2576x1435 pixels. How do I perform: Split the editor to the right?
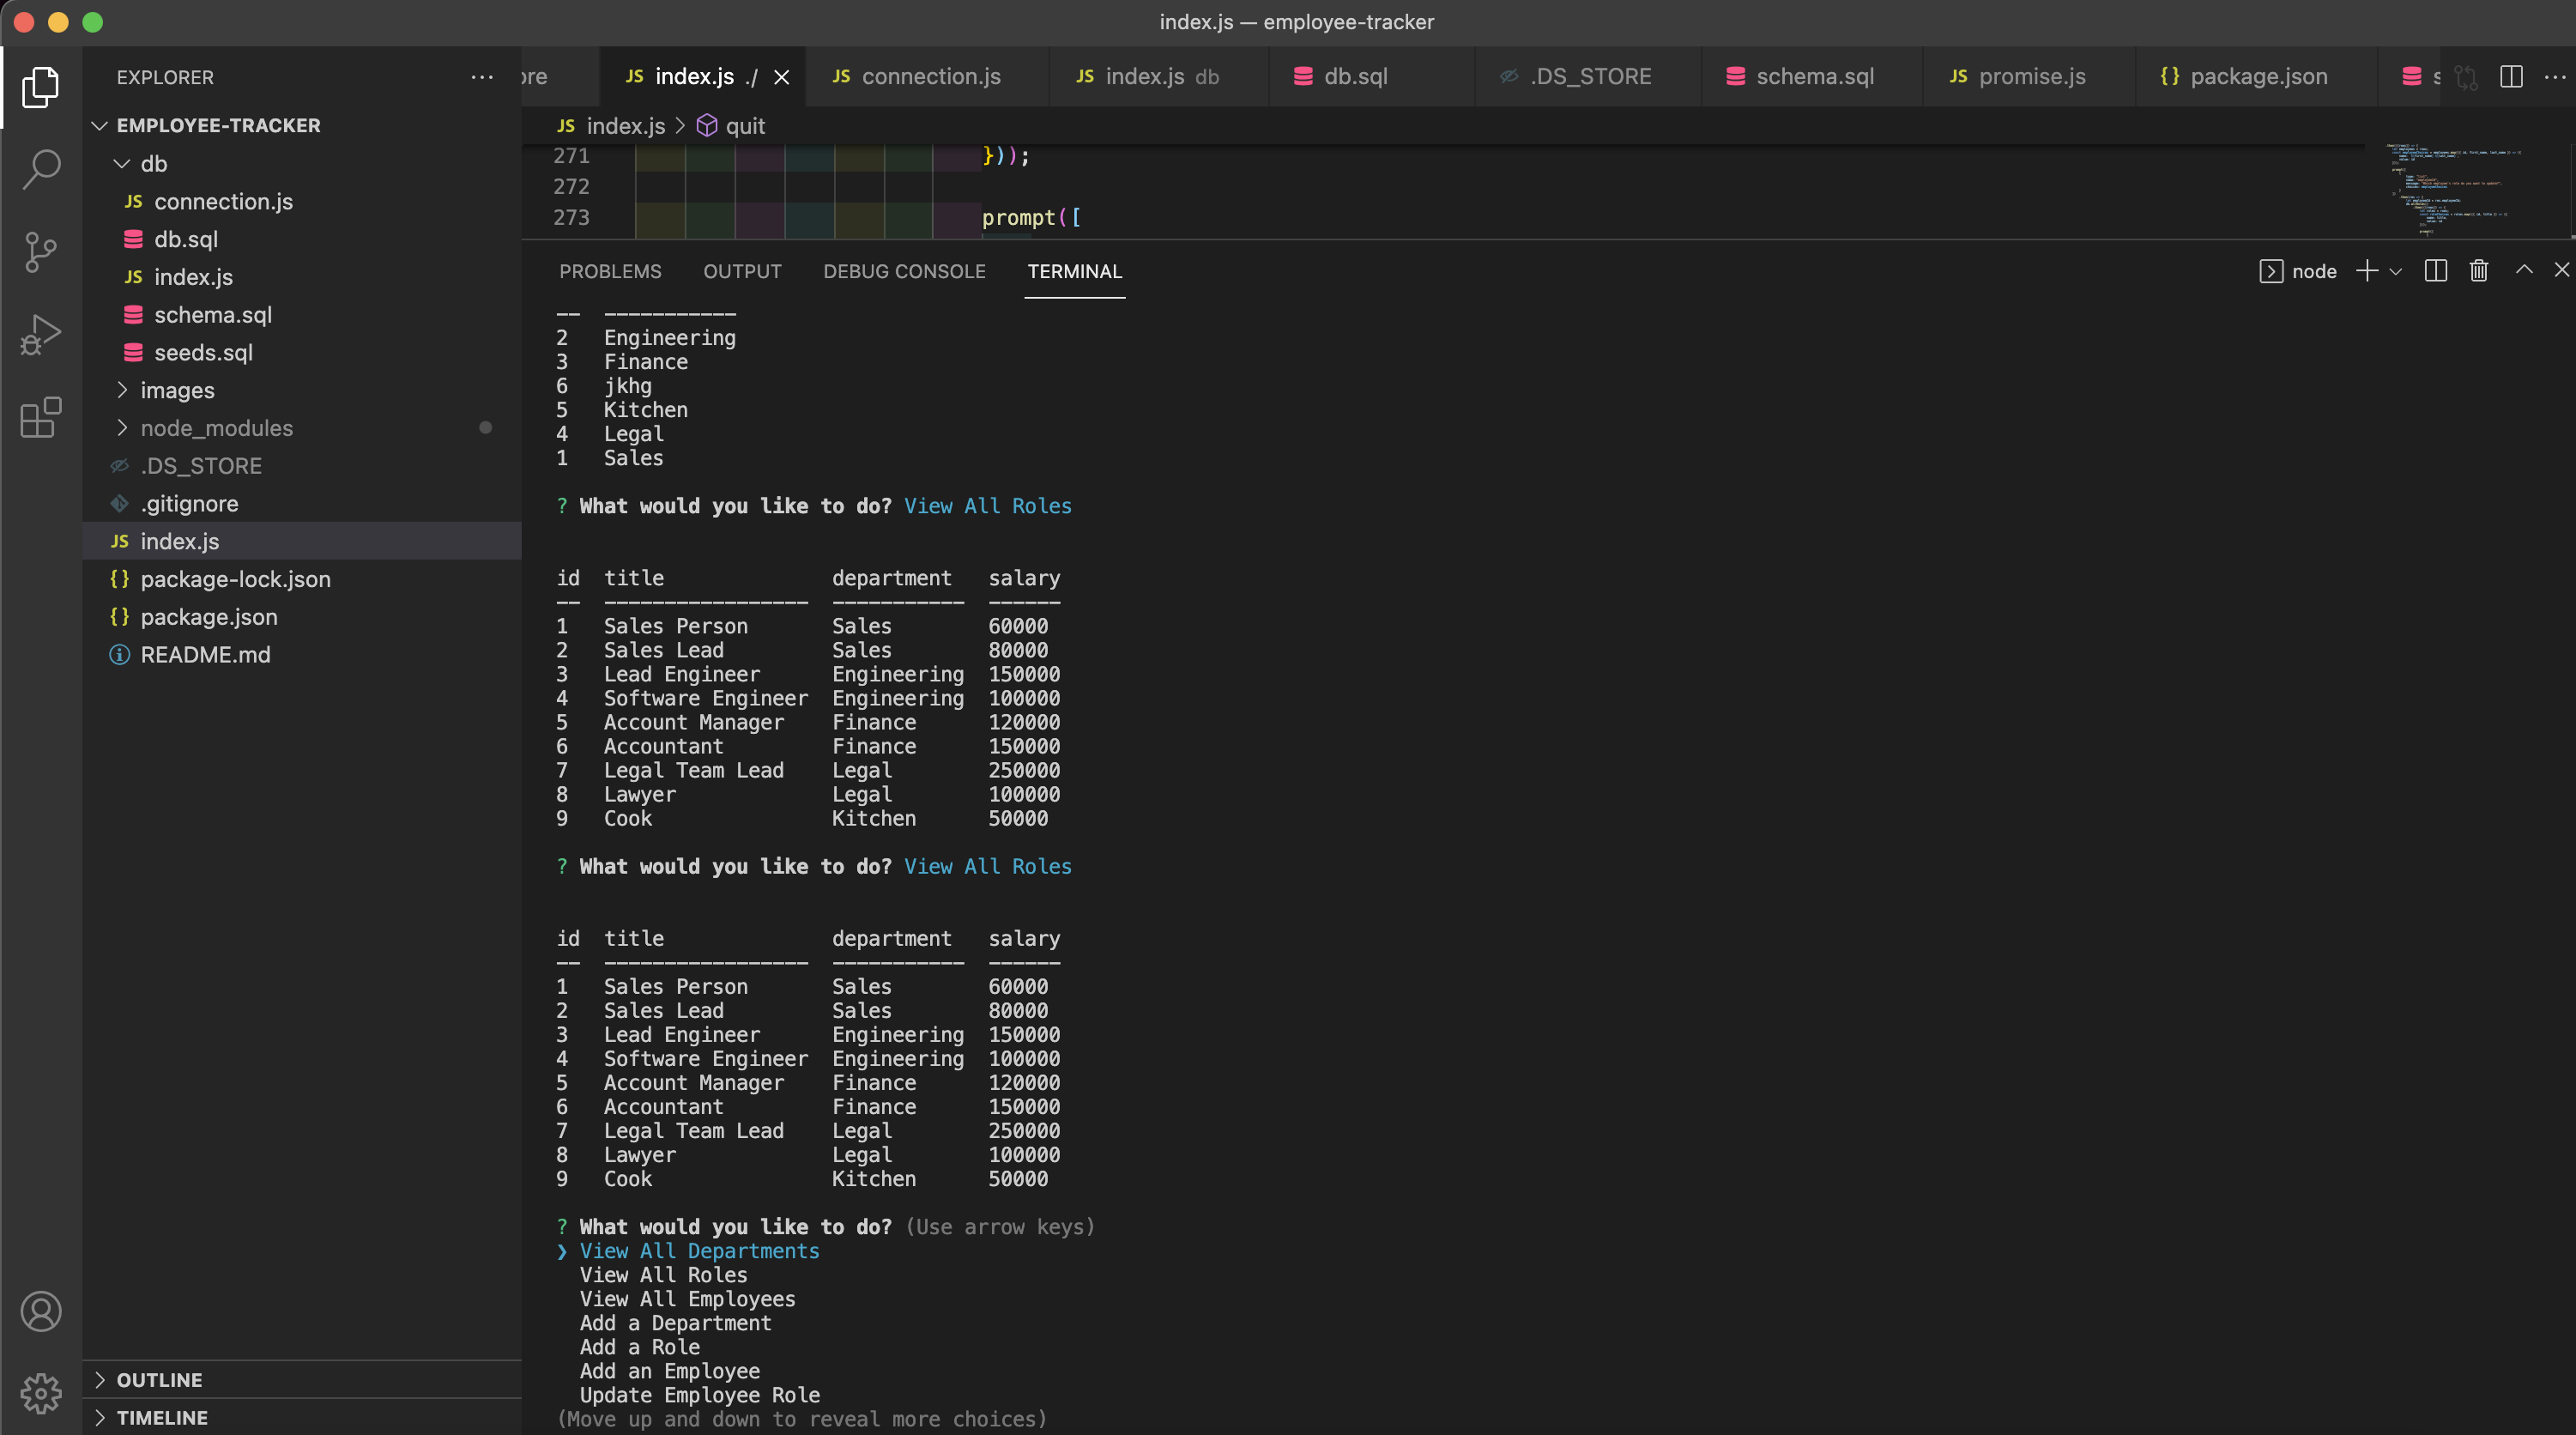pyautogui.click(x=2511, y=77)
